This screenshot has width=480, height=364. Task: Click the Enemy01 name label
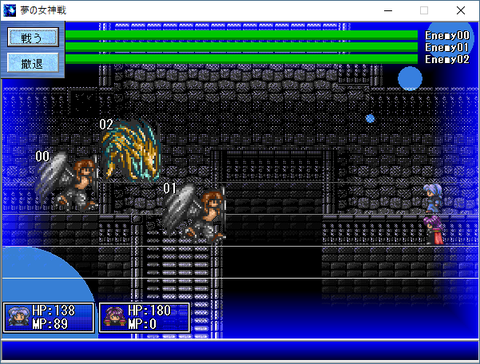point(447,47)
